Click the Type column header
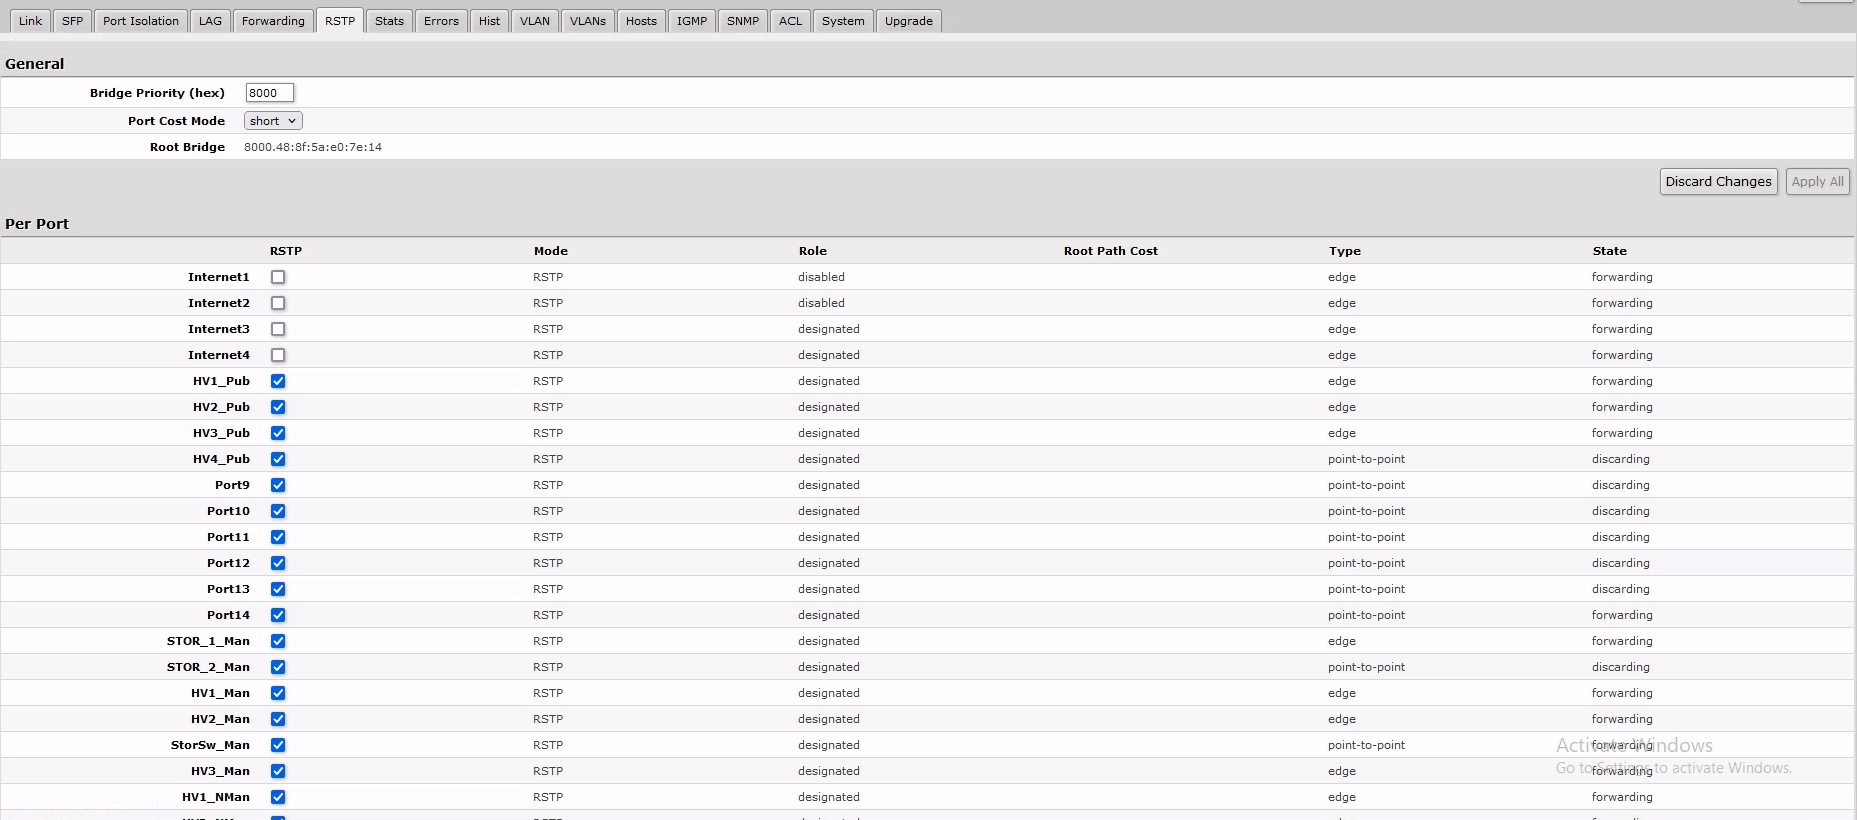Image resolution: width=1857 pixels, height=820 pixels. [x=1345, y=251]
